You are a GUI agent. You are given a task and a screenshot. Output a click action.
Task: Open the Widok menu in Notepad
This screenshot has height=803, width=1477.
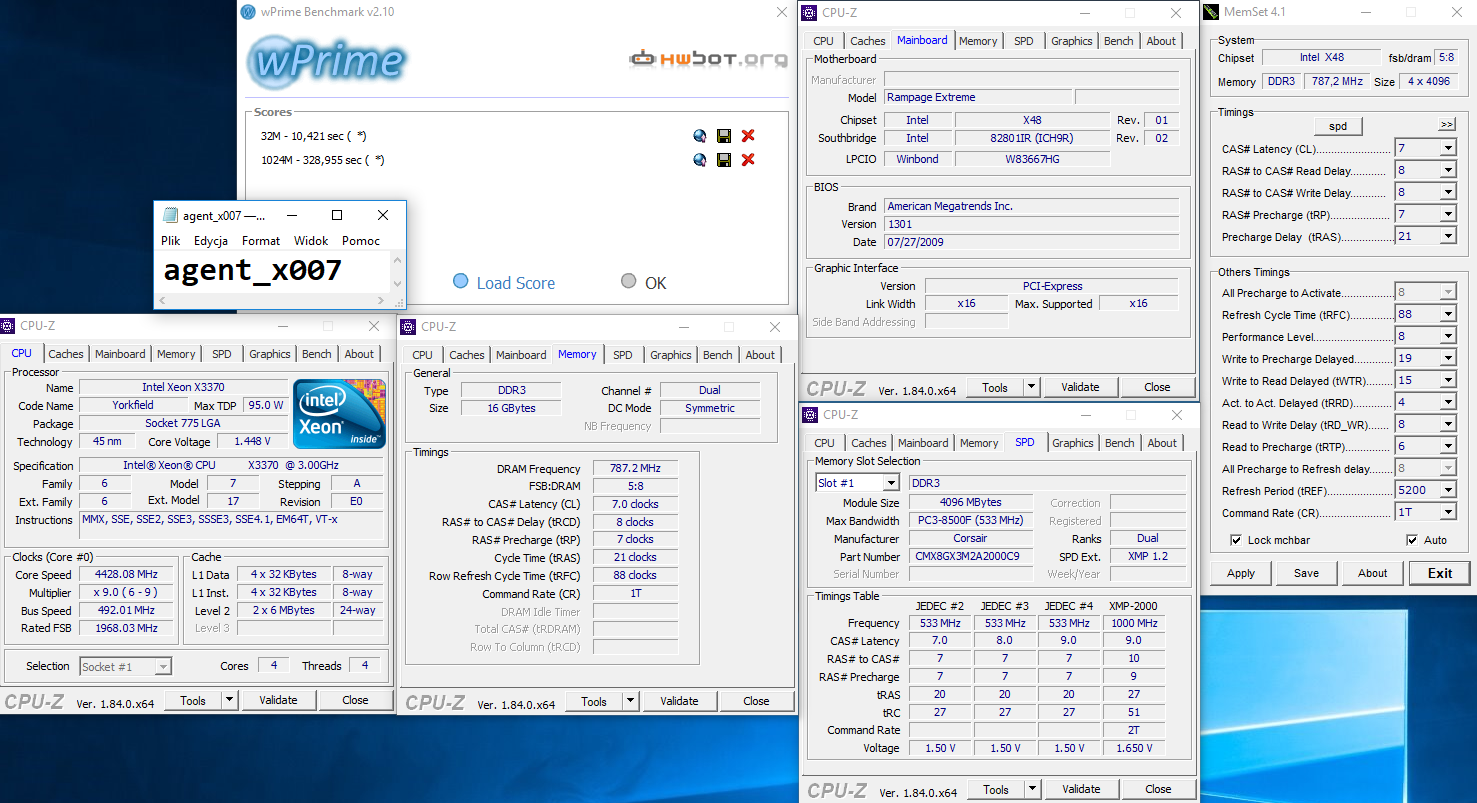[311, 241]
